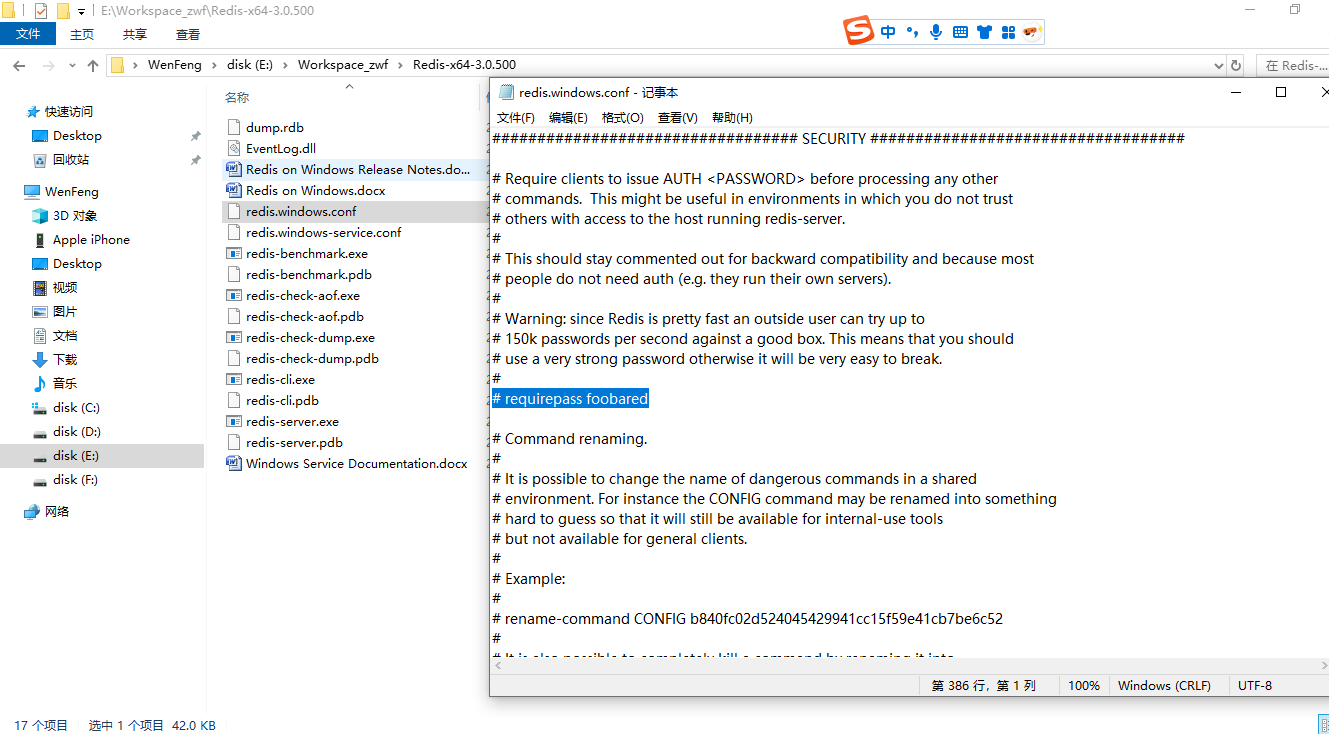Expand the chevron after WenFeng in address bar

214,65
